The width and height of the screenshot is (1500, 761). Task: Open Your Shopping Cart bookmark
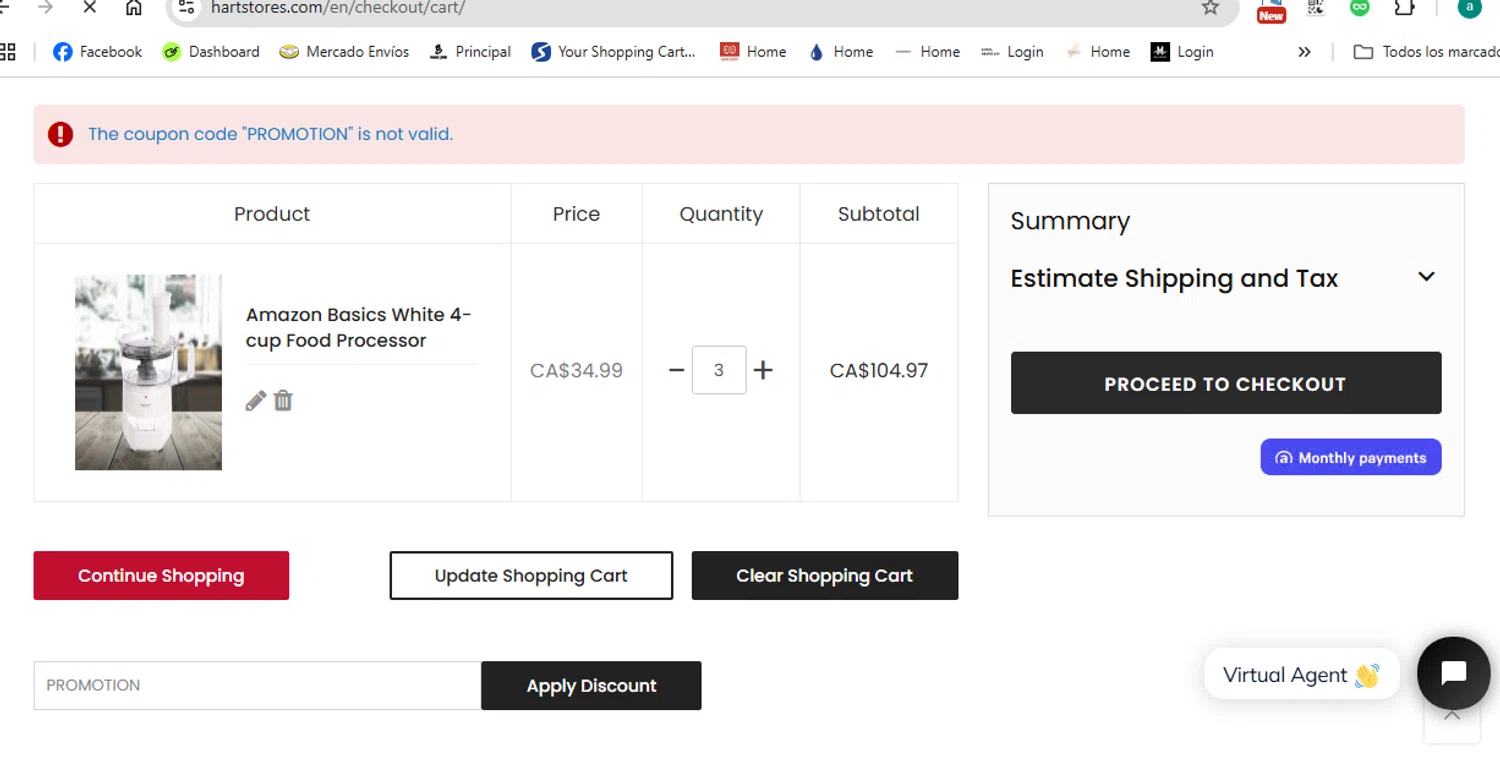pyautogui.click(x=613, y=52)
